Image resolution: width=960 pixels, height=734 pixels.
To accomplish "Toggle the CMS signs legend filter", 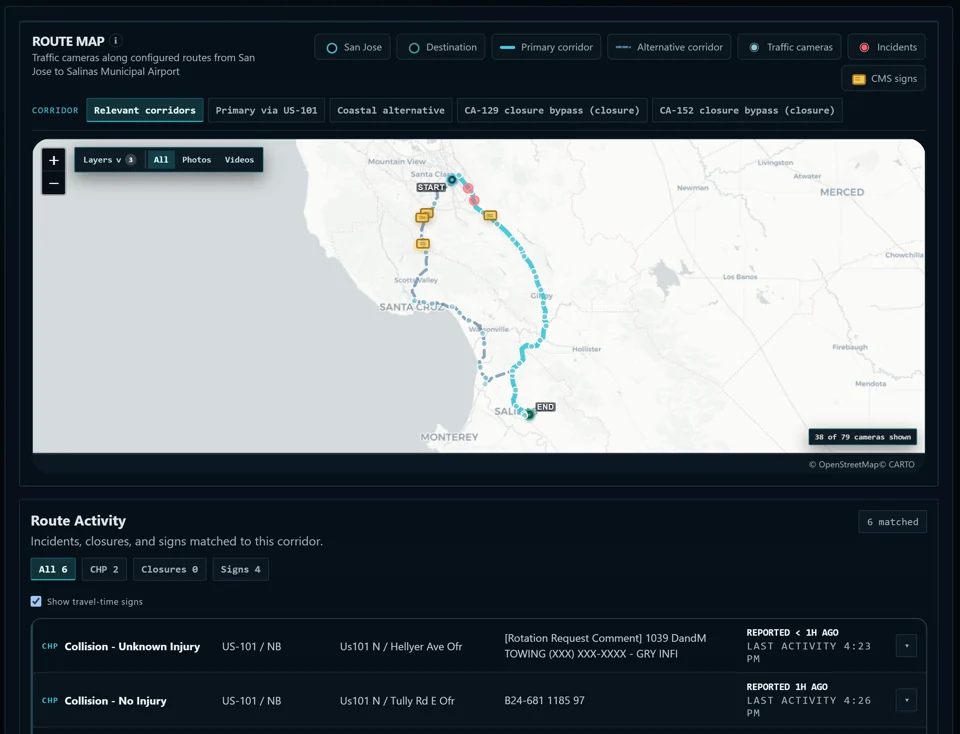I will click(883, 78).
